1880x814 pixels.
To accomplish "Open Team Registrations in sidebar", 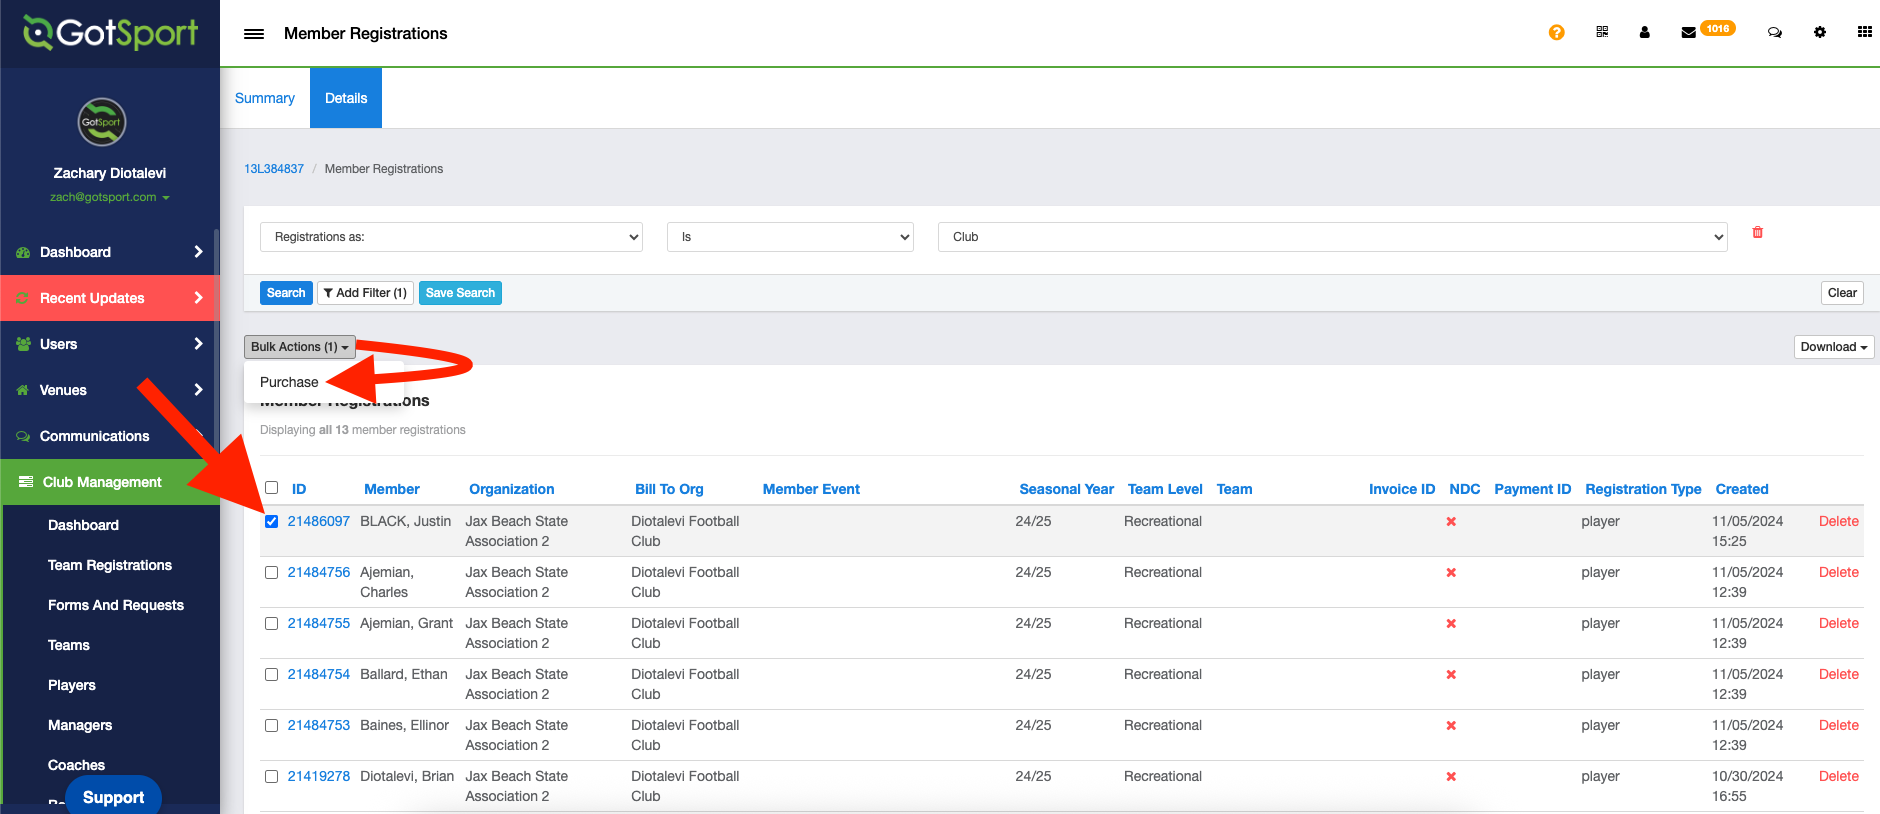I will [x=110, y=565].
